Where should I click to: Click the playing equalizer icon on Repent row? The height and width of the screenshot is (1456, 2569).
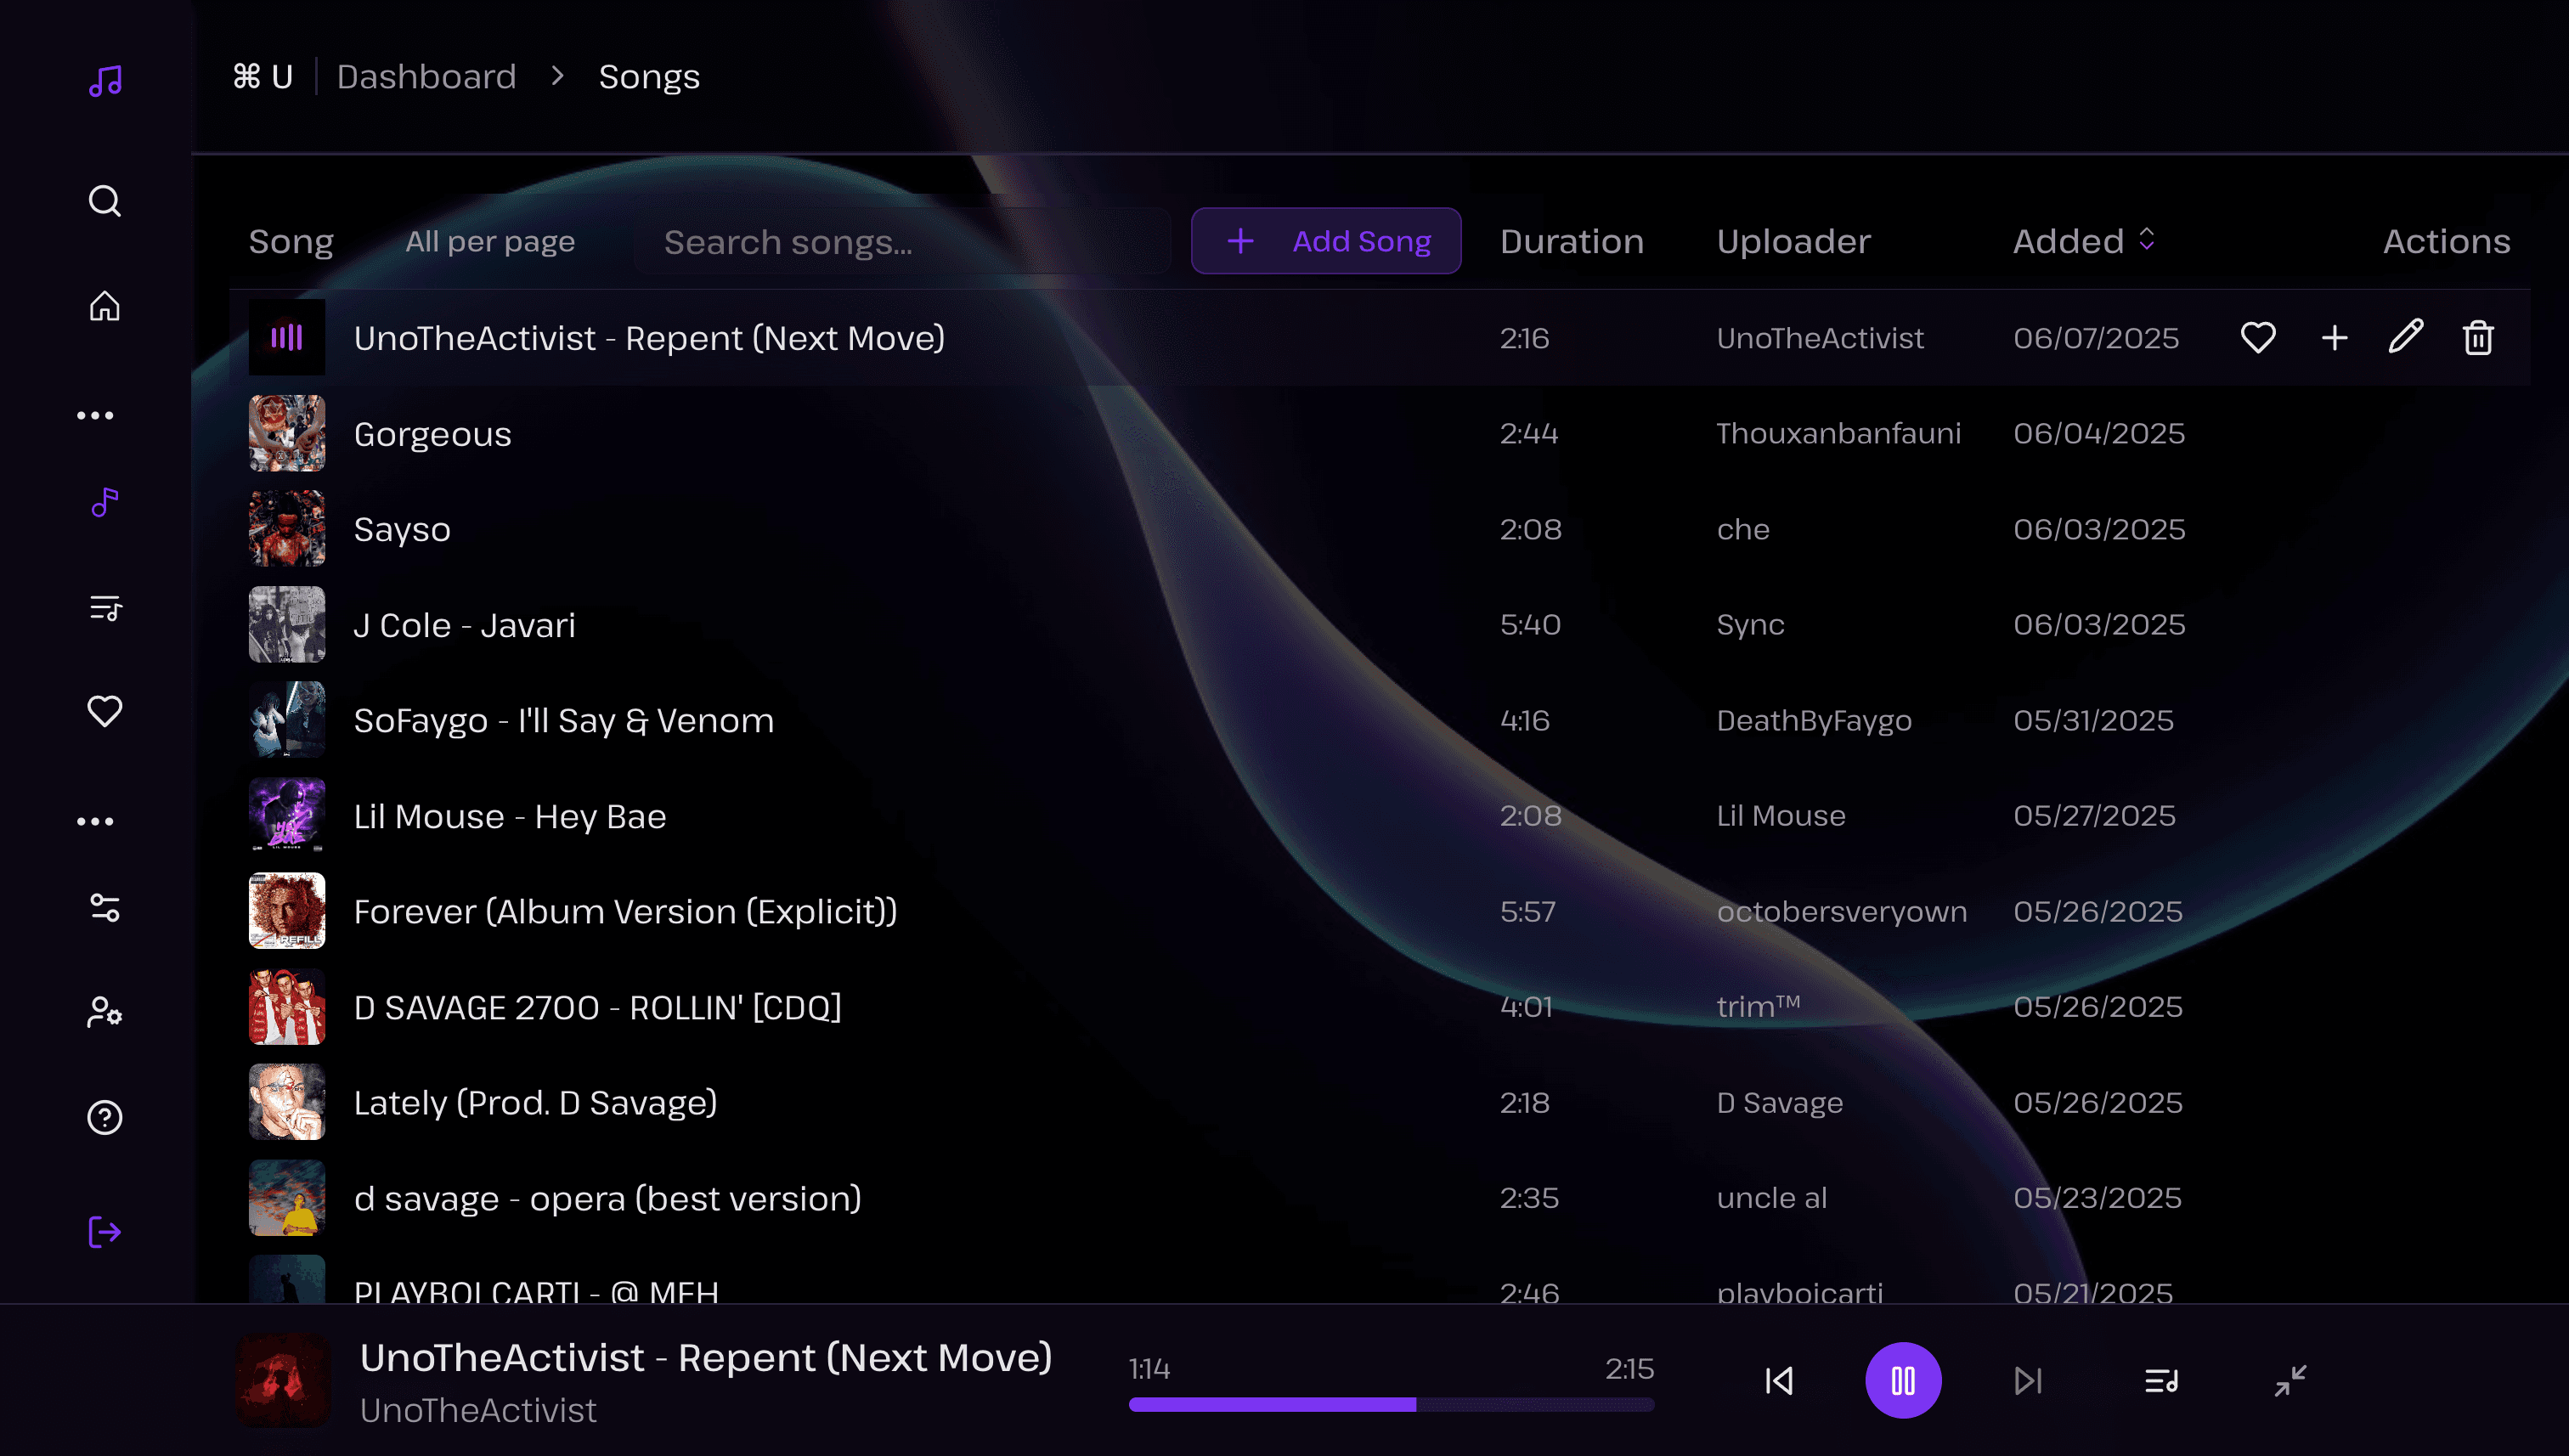pos(287,337)
